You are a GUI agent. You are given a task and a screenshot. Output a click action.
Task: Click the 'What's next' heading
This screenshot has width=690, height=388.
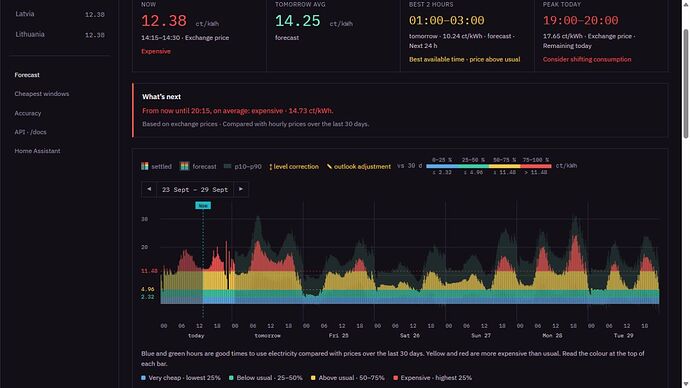[x=161, y=97]
